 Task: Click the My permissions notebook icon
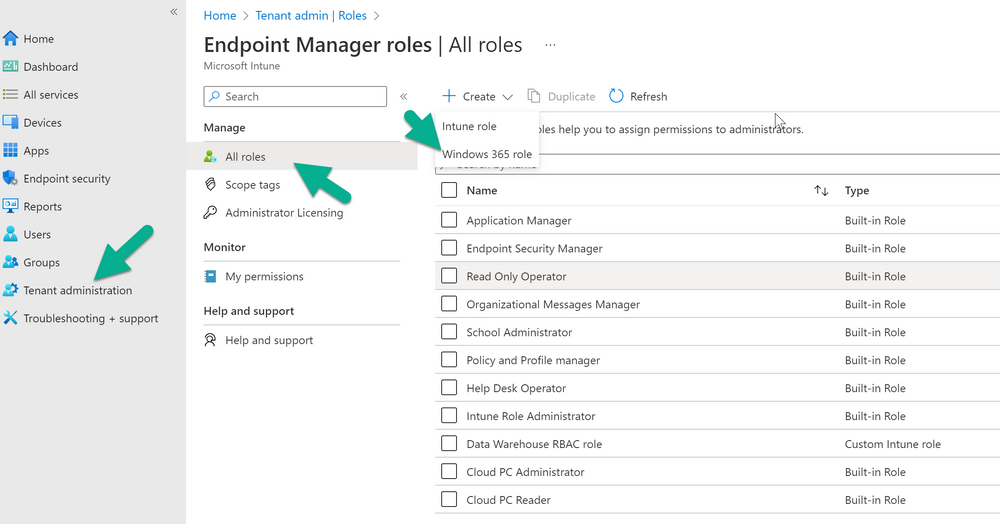(210, 276)
